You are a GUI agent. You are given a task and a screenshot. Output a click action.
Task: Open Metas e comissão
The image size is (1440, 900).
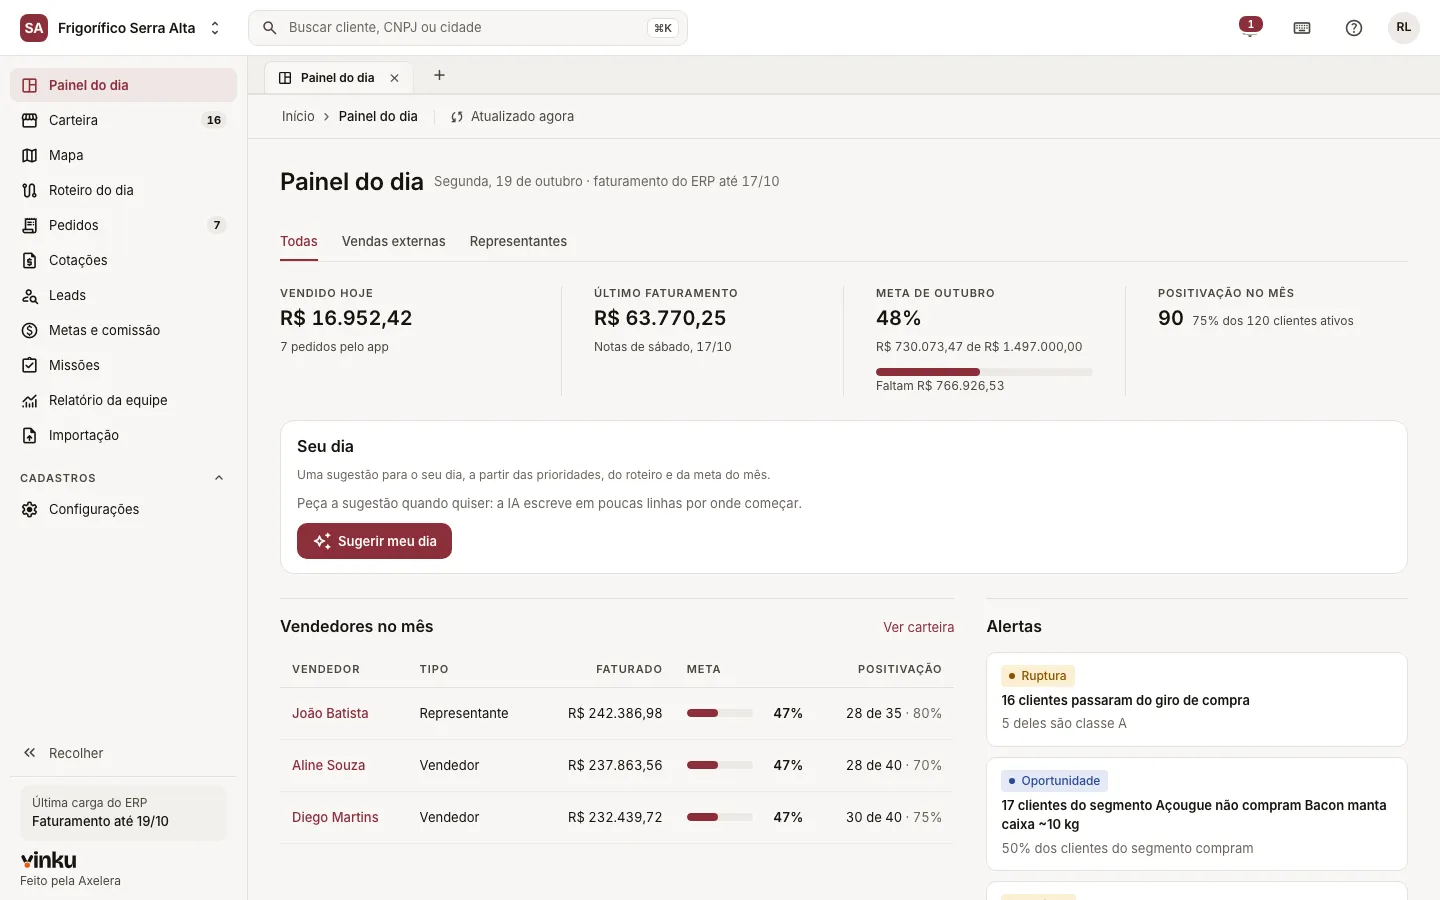pos(123,330)
